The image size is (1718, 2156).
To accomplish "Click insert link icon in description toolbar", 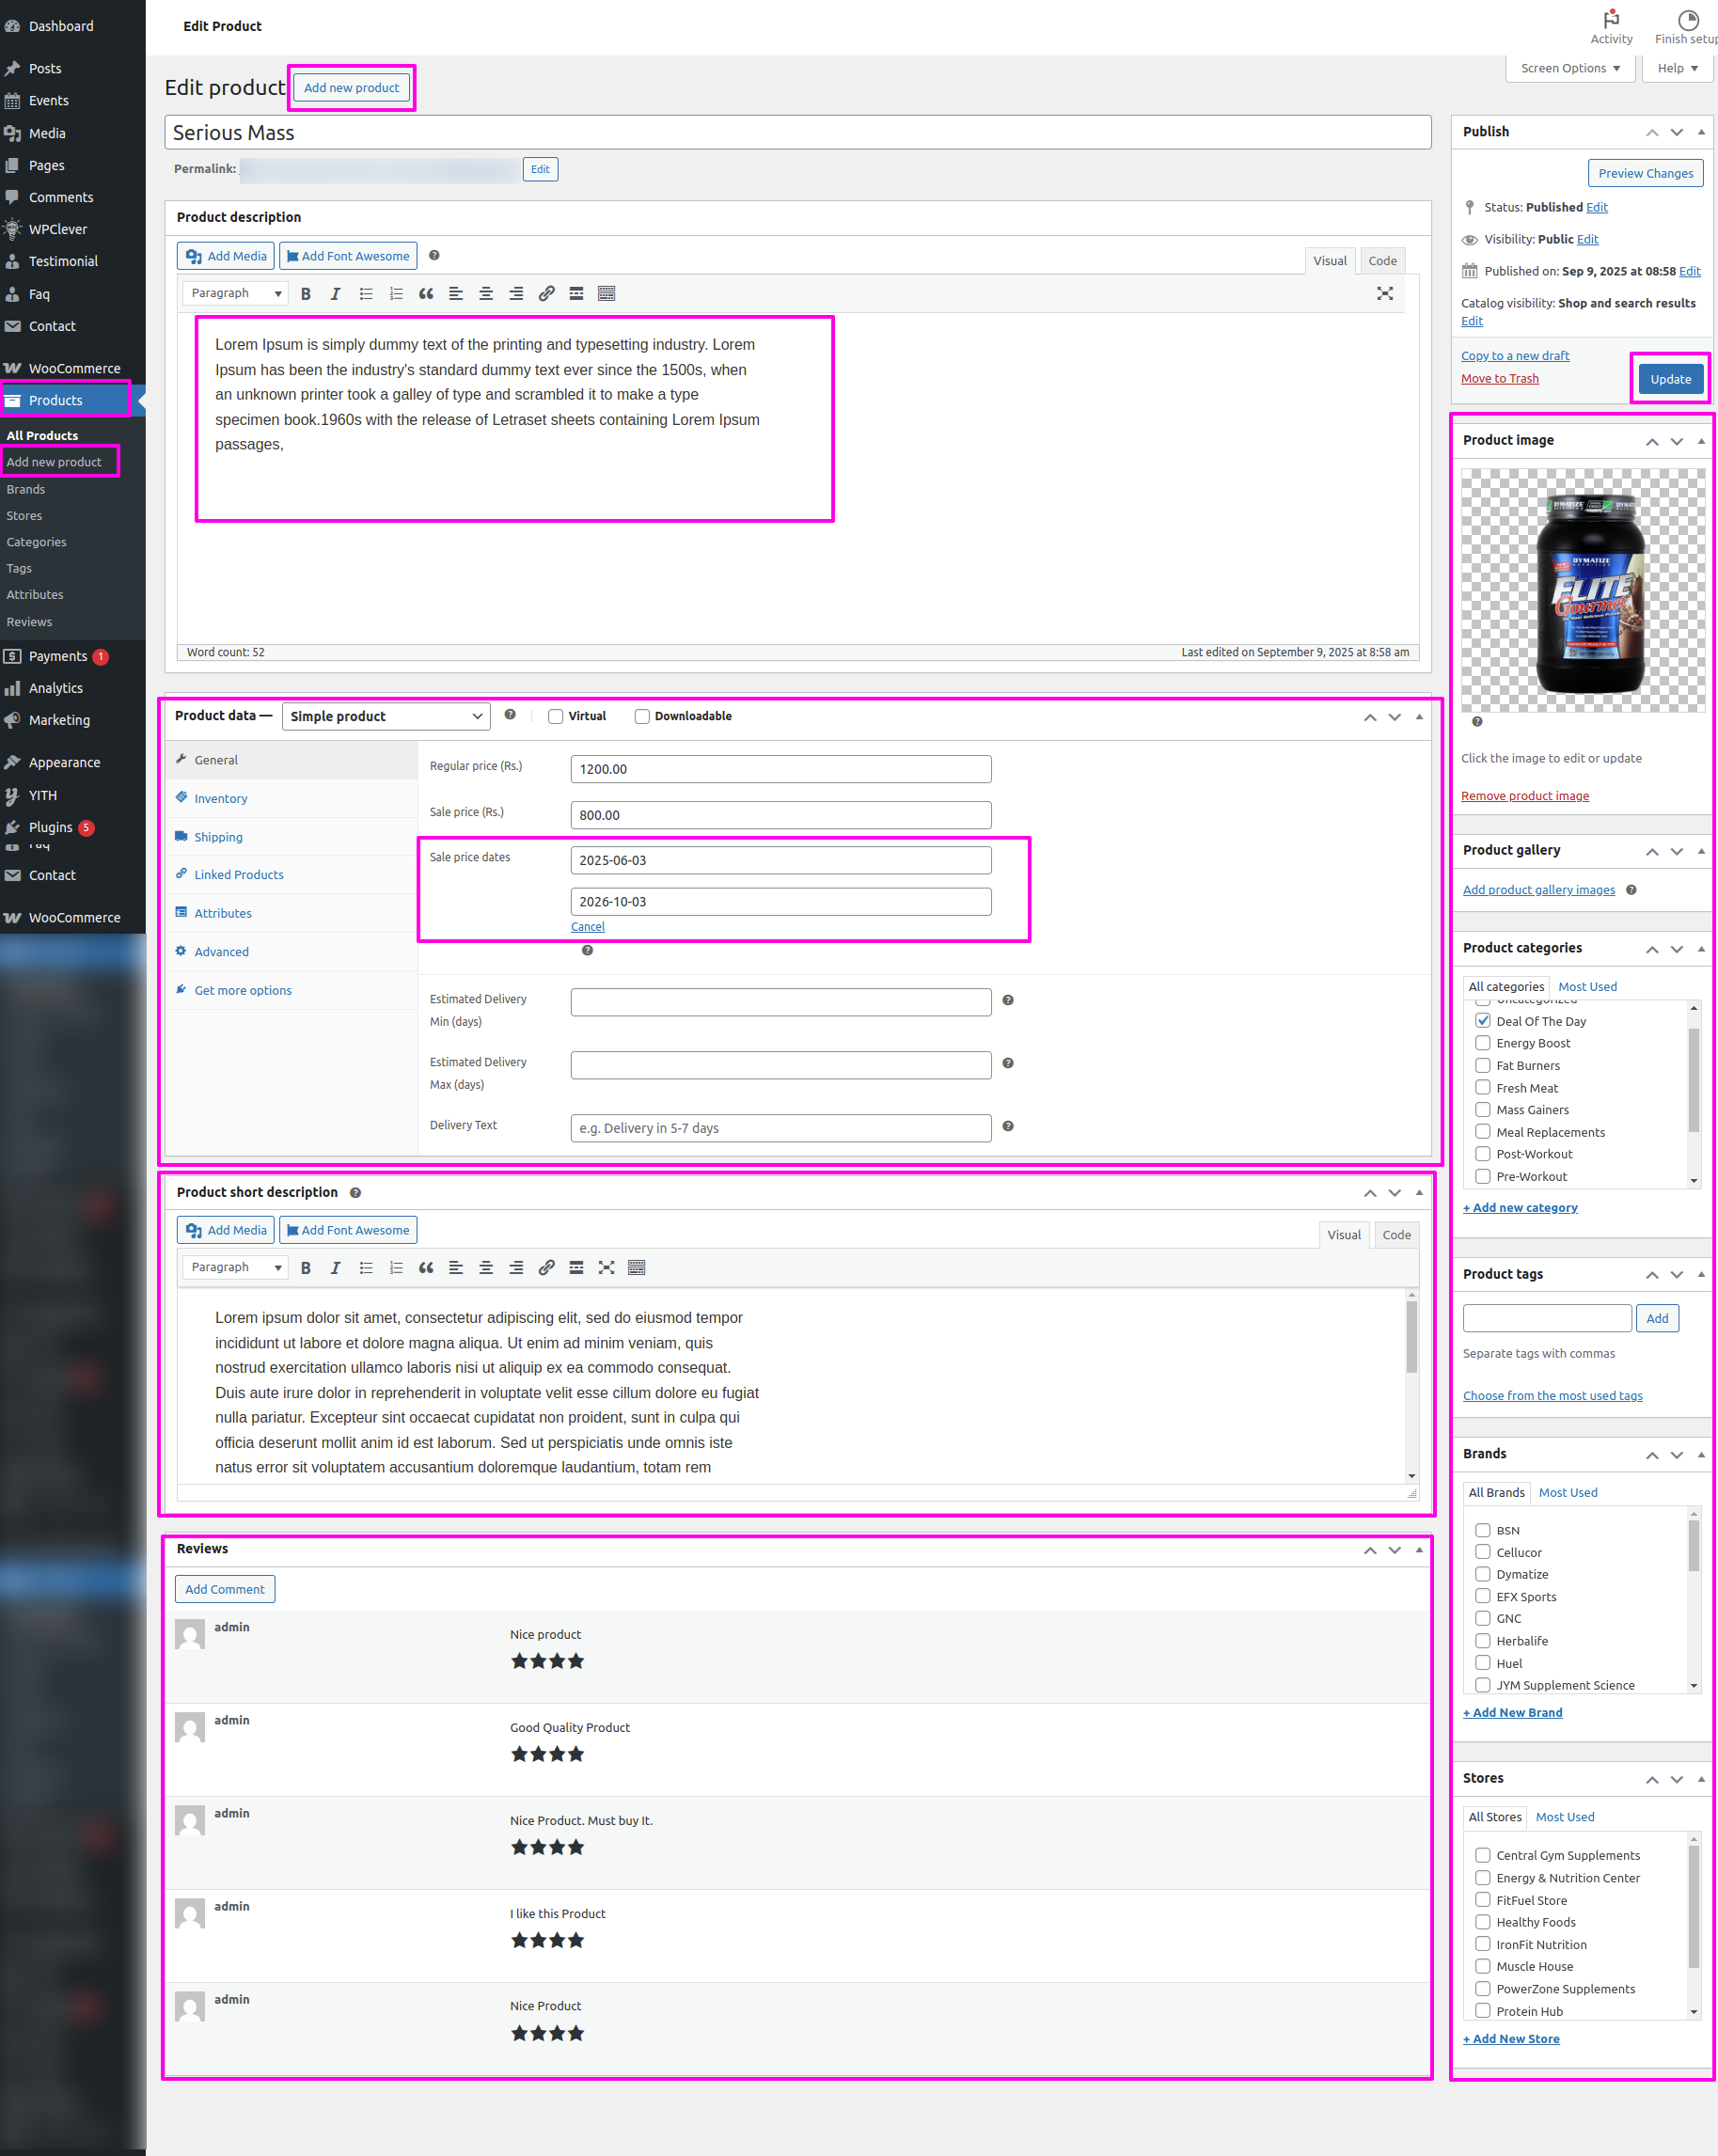I will 546,294.
